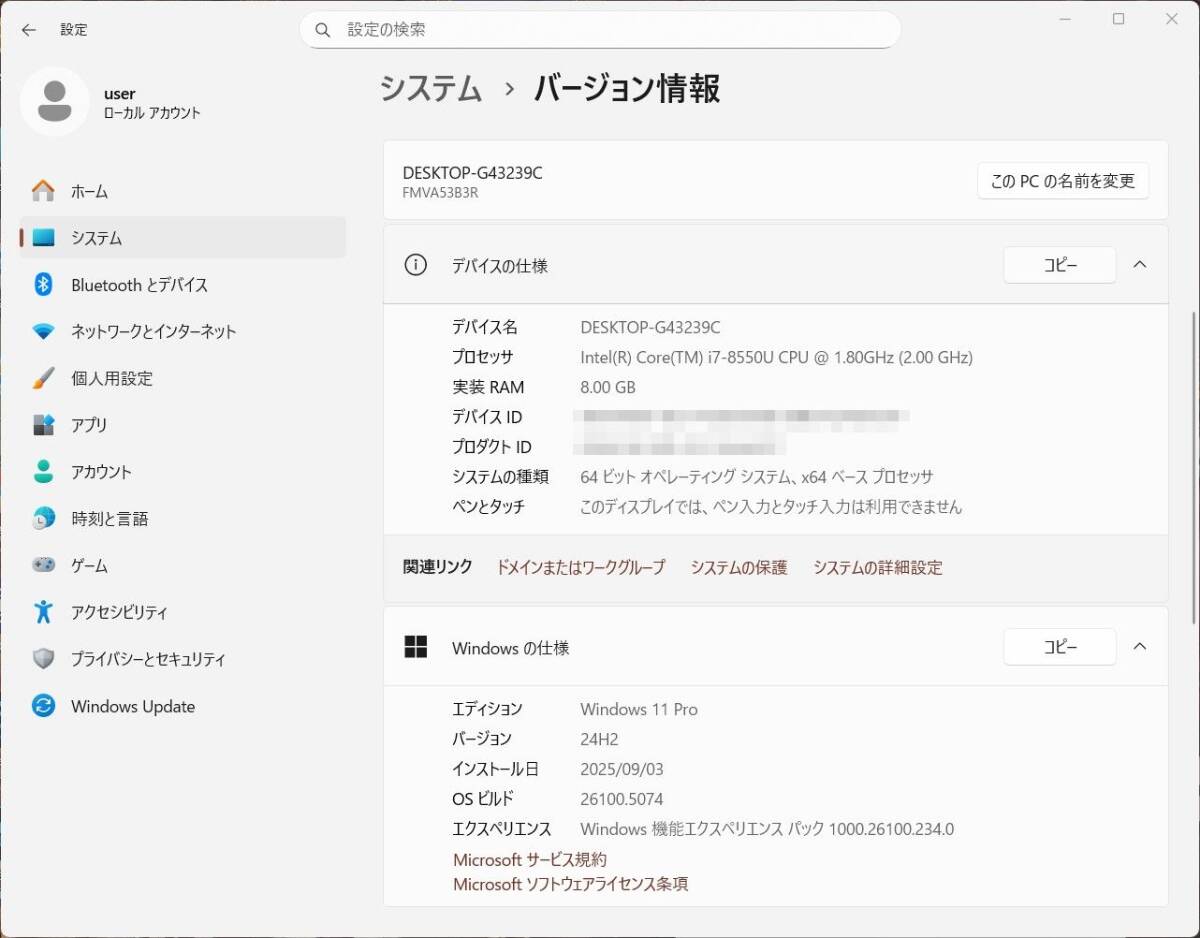
Task: Click この PC の名前を変更 button
Action: [1063, 181]
